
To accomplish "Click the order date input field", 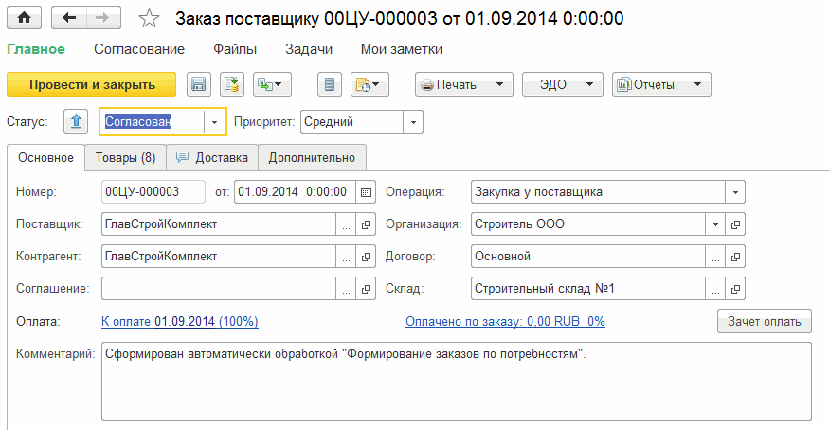I will [295, 192].
